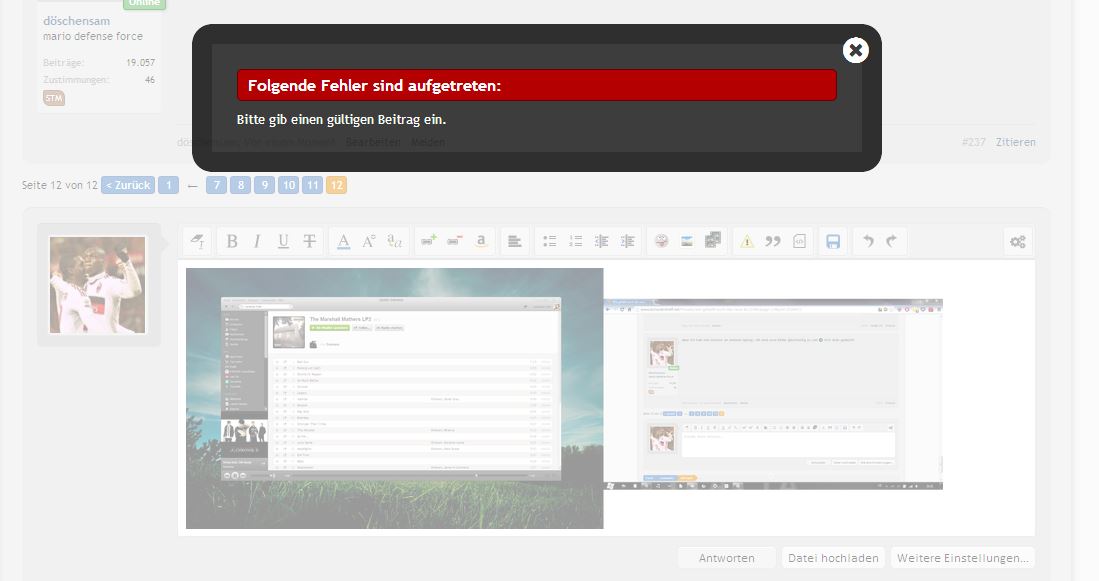Image resolution: width=1099 pixels, height=581 pixels.
Task: Open editor settings gears icon
Action: (x=1018, y=242)
